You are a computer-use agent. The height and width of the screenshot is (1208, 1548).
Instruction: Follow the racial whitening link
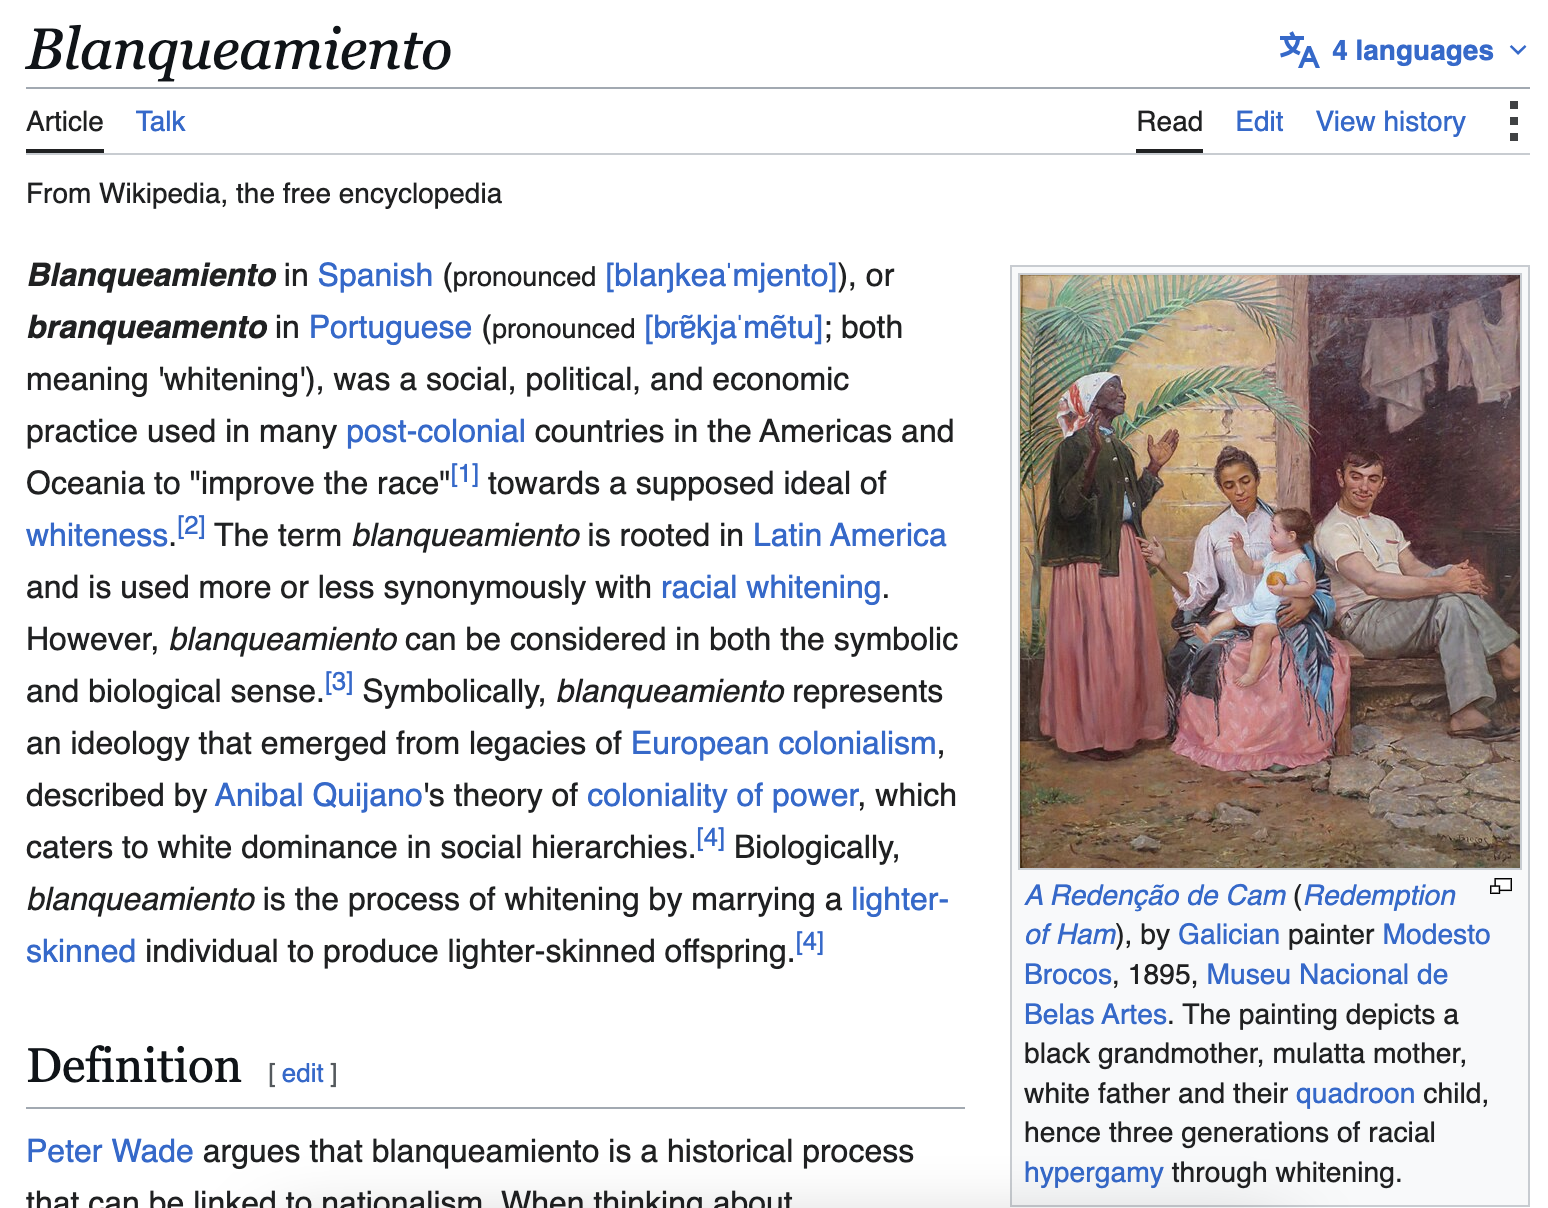771,587
